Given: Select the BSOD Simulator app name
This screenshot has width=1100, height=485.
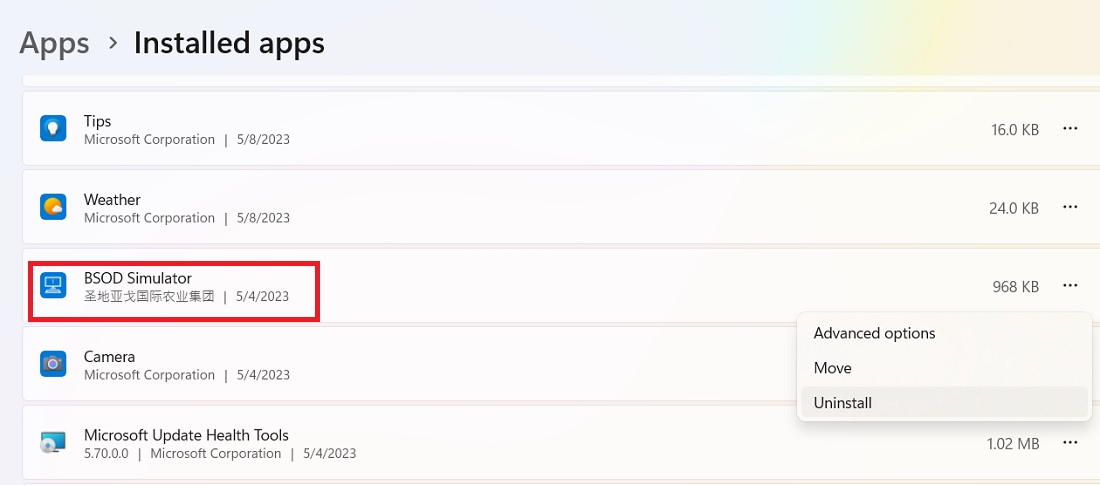Looking at the screenshot, I should point(138,277).
